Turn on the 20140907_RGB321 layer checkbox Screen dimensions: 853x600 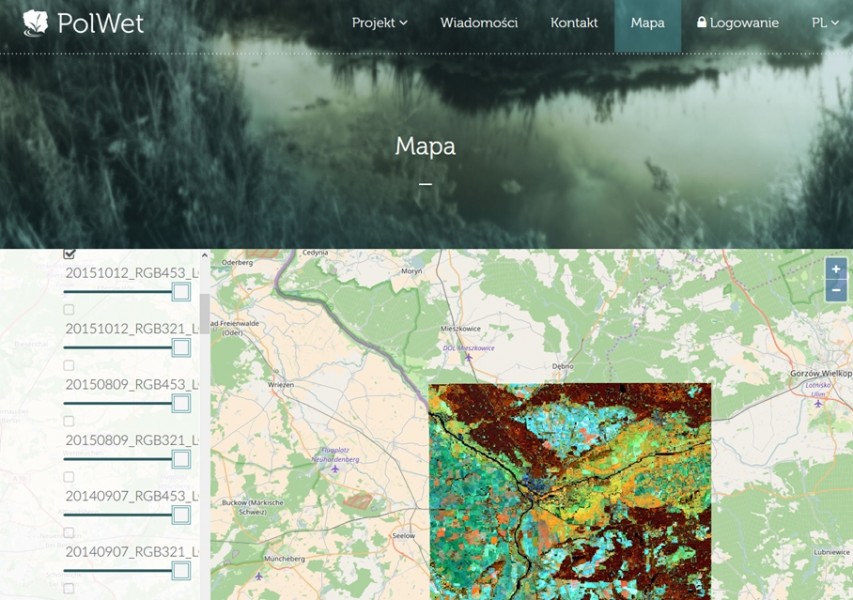[69, 533]
